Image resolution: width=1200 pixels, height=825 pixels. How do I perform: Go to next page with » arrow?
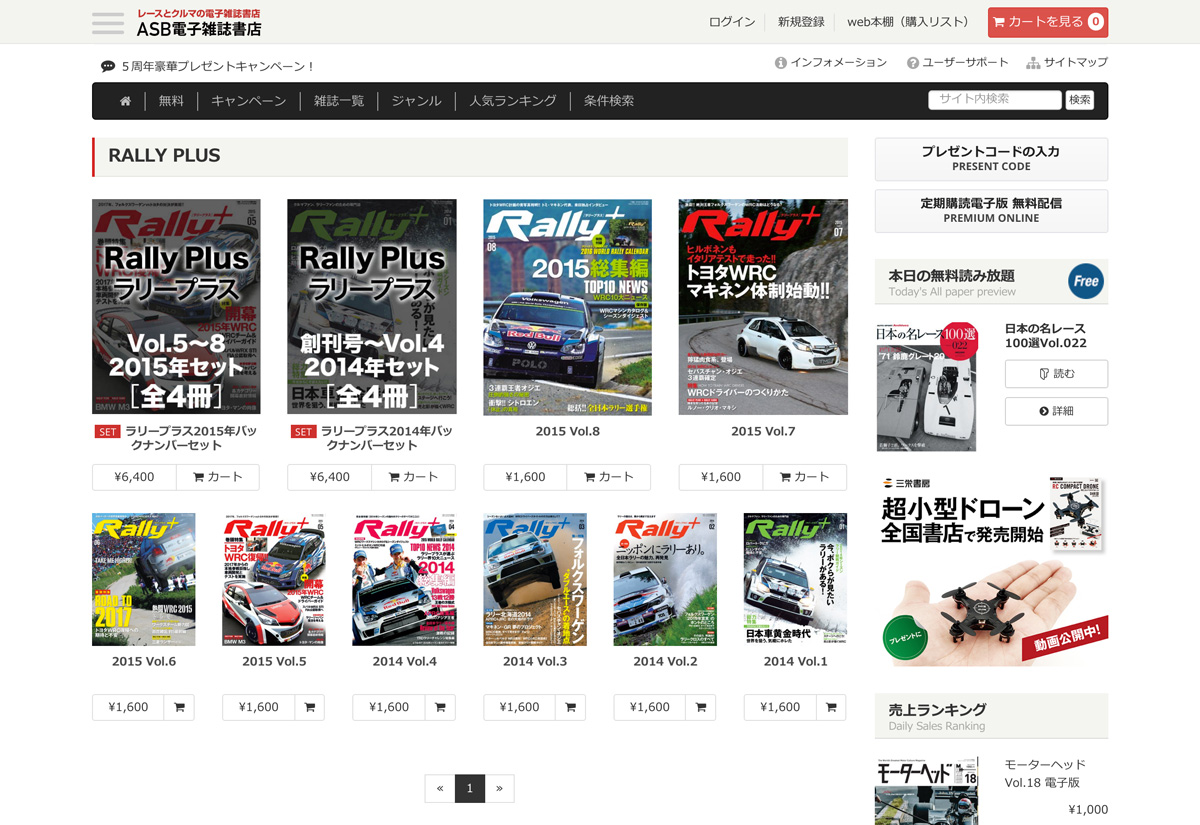point(500,789)
